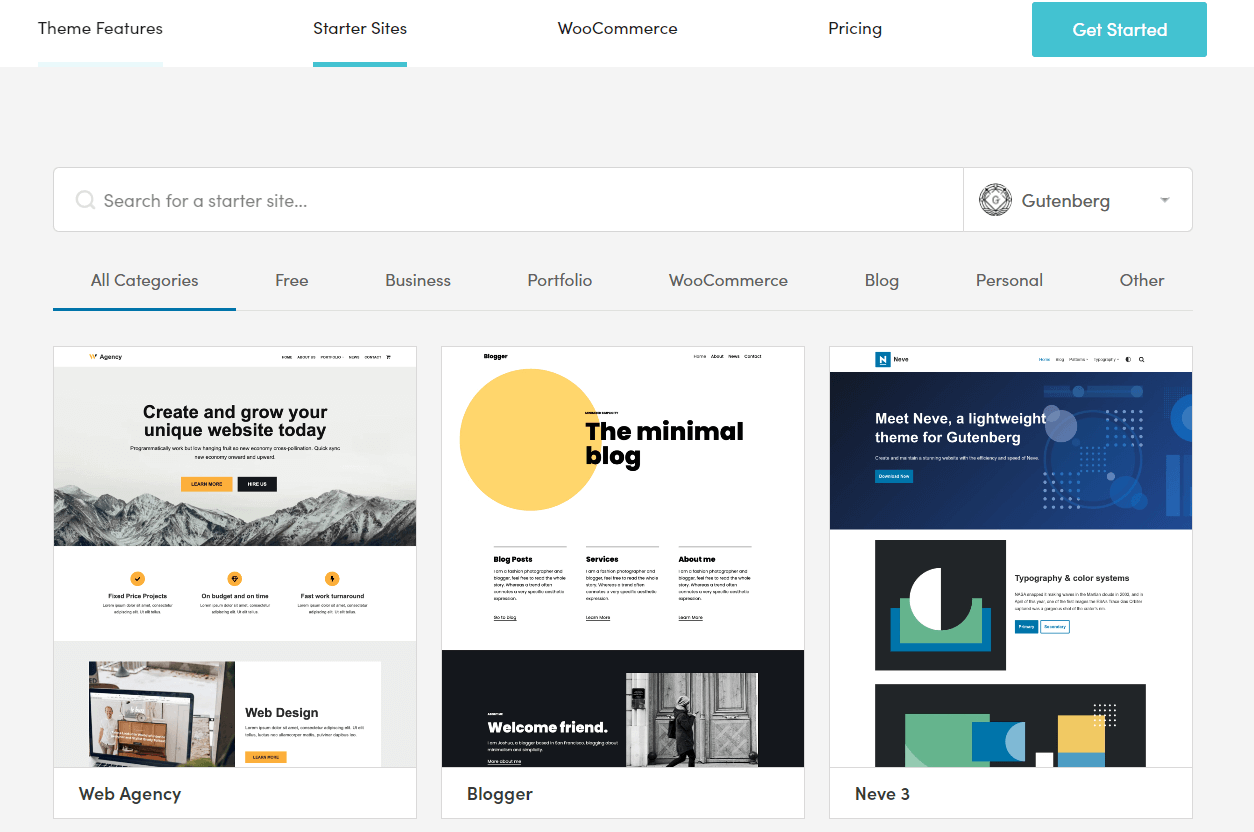This screenshot has width=1254, height=832.
Task: Switch to the Business category tab
Action: 418,281
